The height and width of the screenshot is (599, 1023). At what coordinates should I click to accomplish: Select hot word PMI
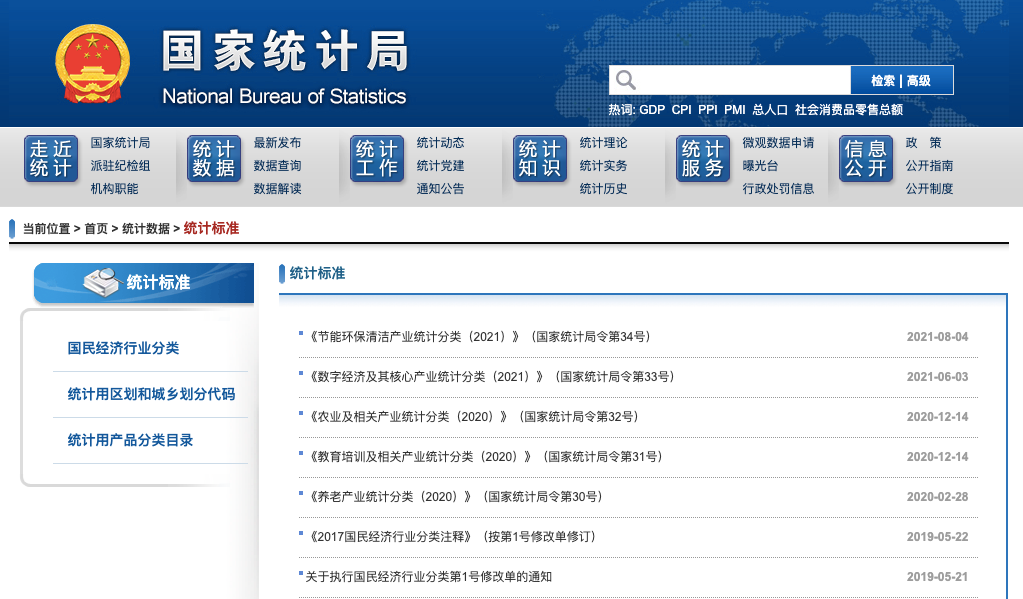pos(735,110)
